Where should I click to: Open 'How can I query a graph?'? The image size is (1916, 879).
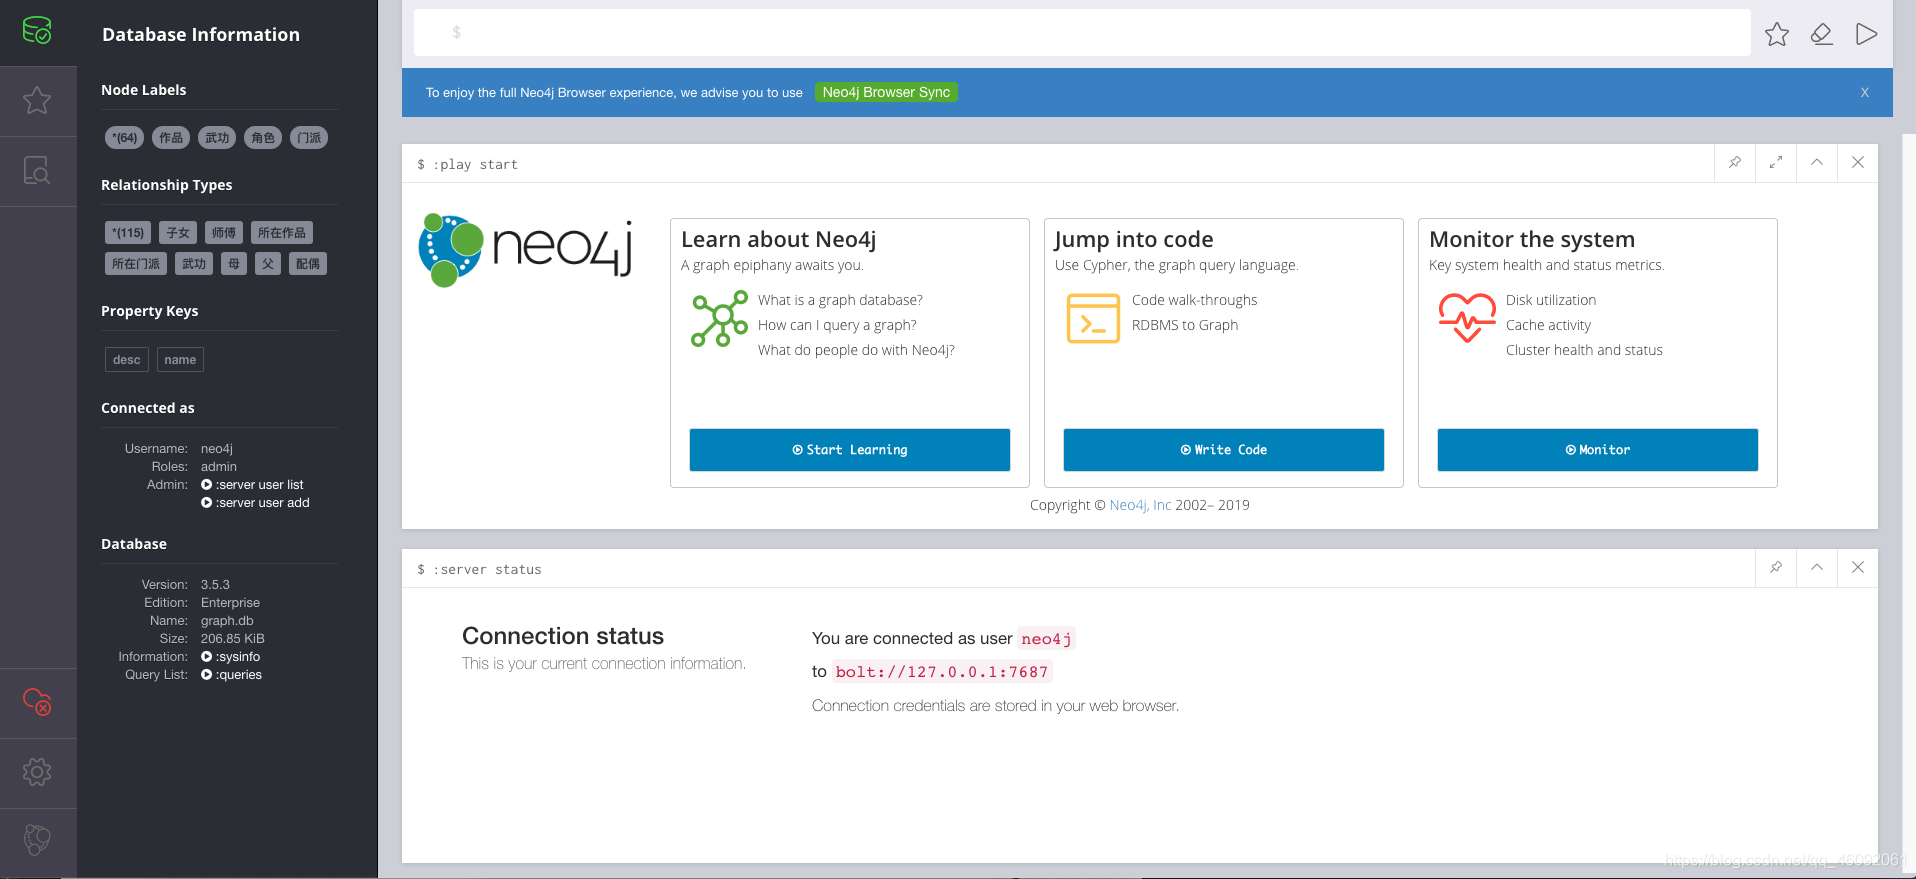pyautogui.click(x=837, y=325)
